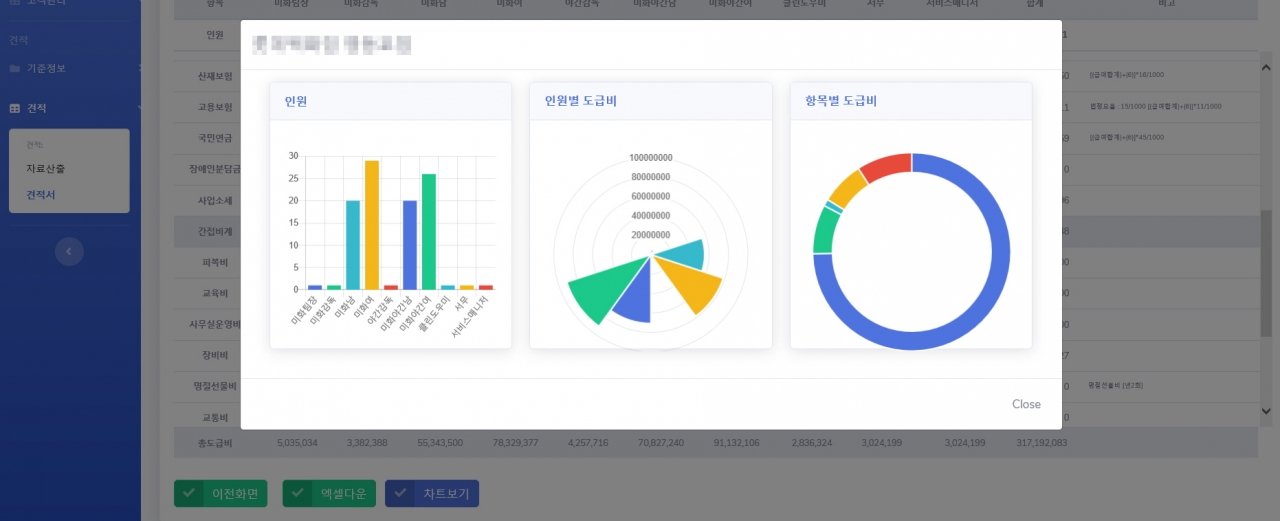Expand the 기준정보 sidebar menu

click(70, 68)
